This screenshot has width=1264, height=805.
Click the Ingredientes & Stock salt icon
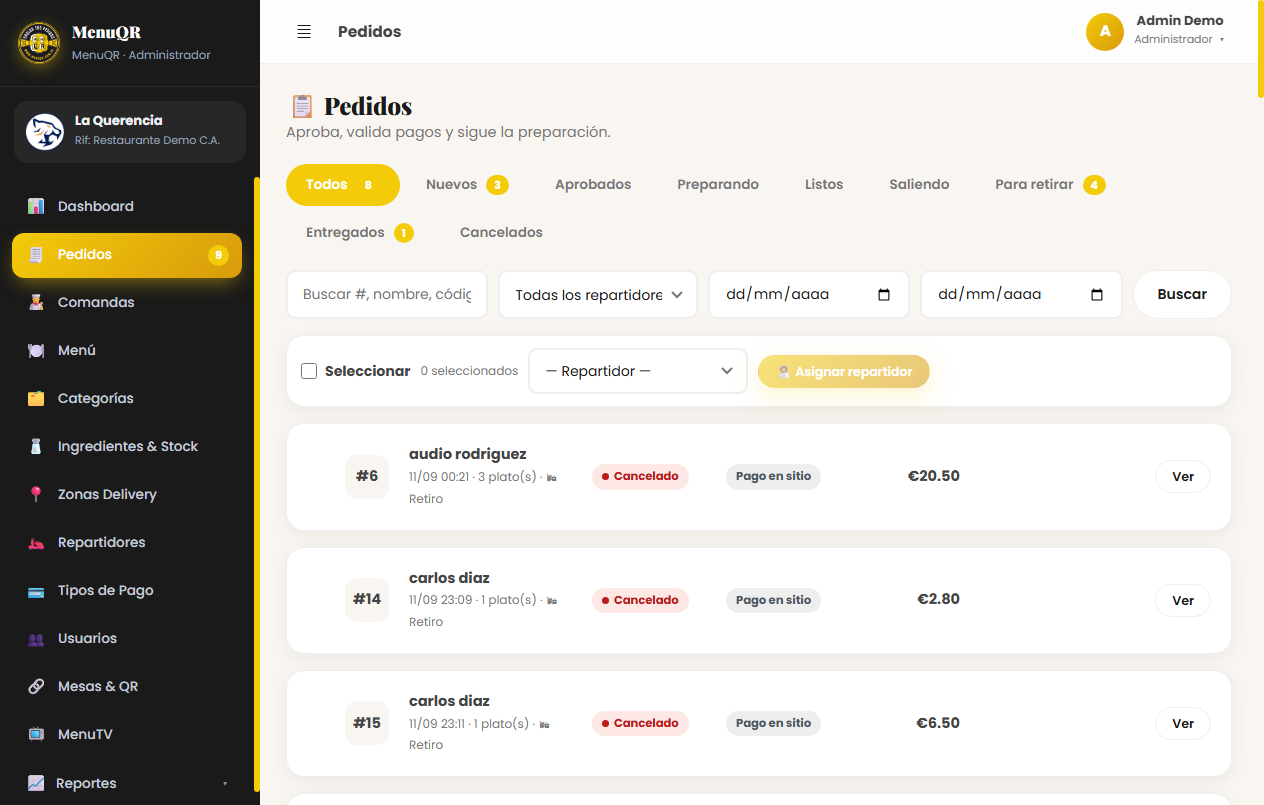[x=36, y=446]
